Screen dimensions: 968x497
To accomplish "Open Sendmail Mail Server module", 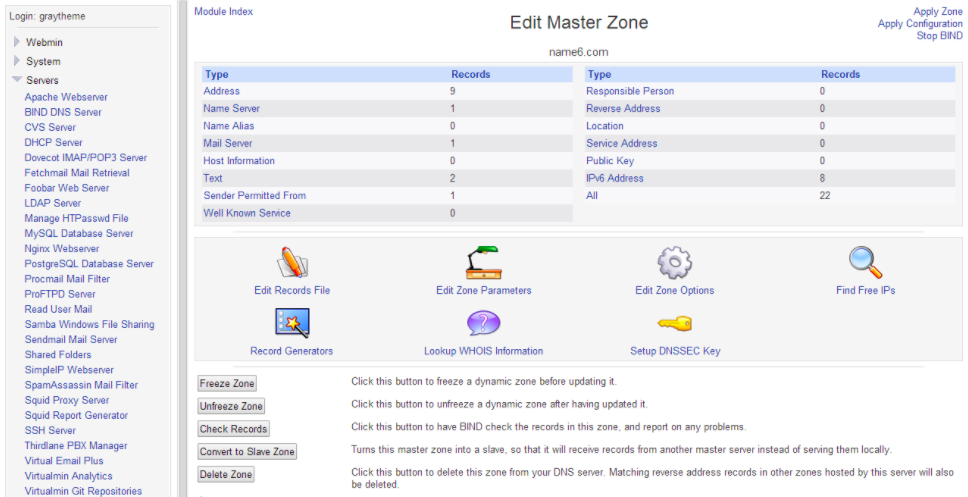I will tap(71, 339).
